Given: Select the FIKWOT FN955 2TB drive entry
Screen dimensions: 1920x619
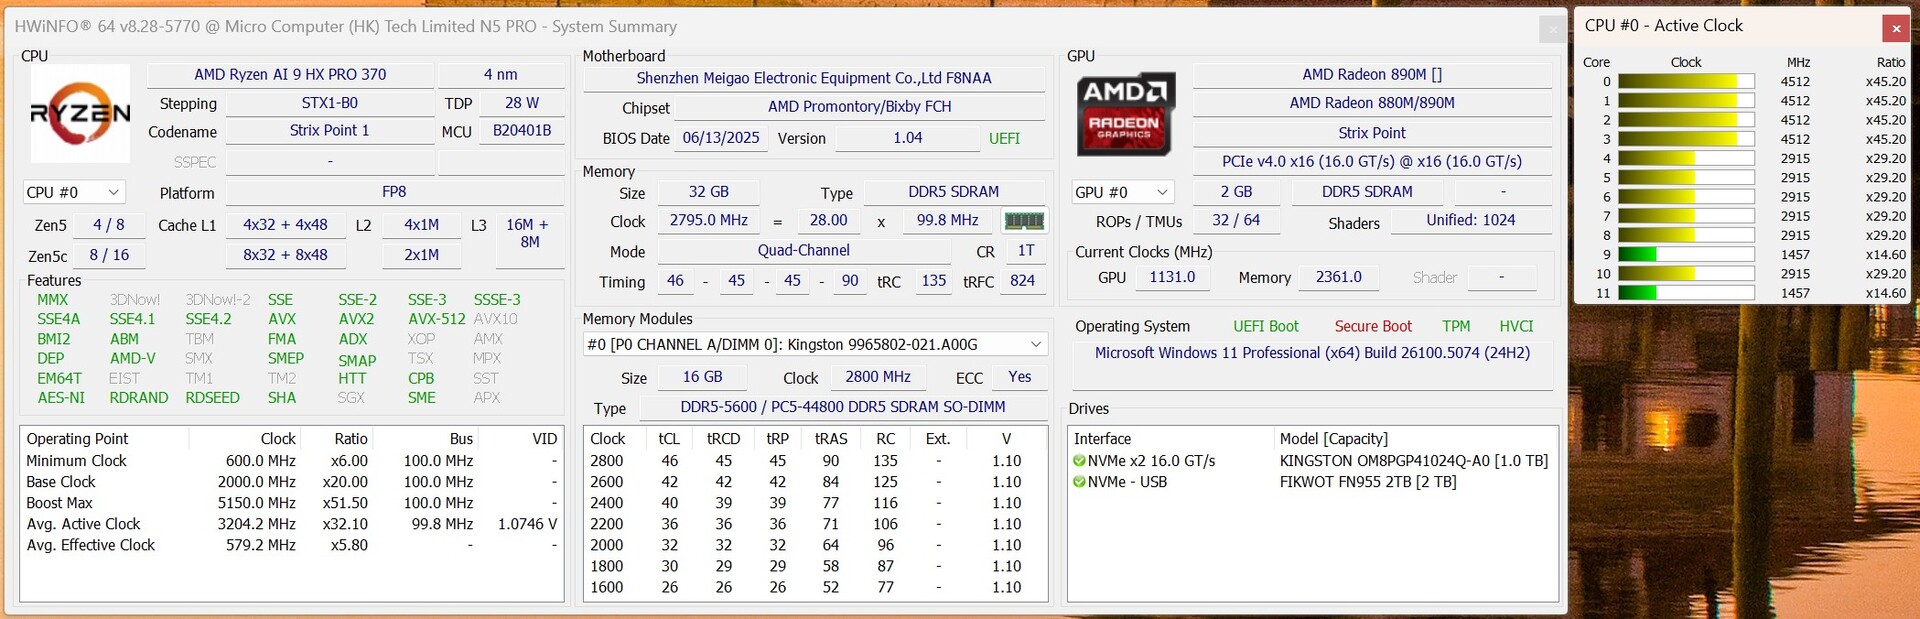Looking at the screenshot, I should 1367,482.
